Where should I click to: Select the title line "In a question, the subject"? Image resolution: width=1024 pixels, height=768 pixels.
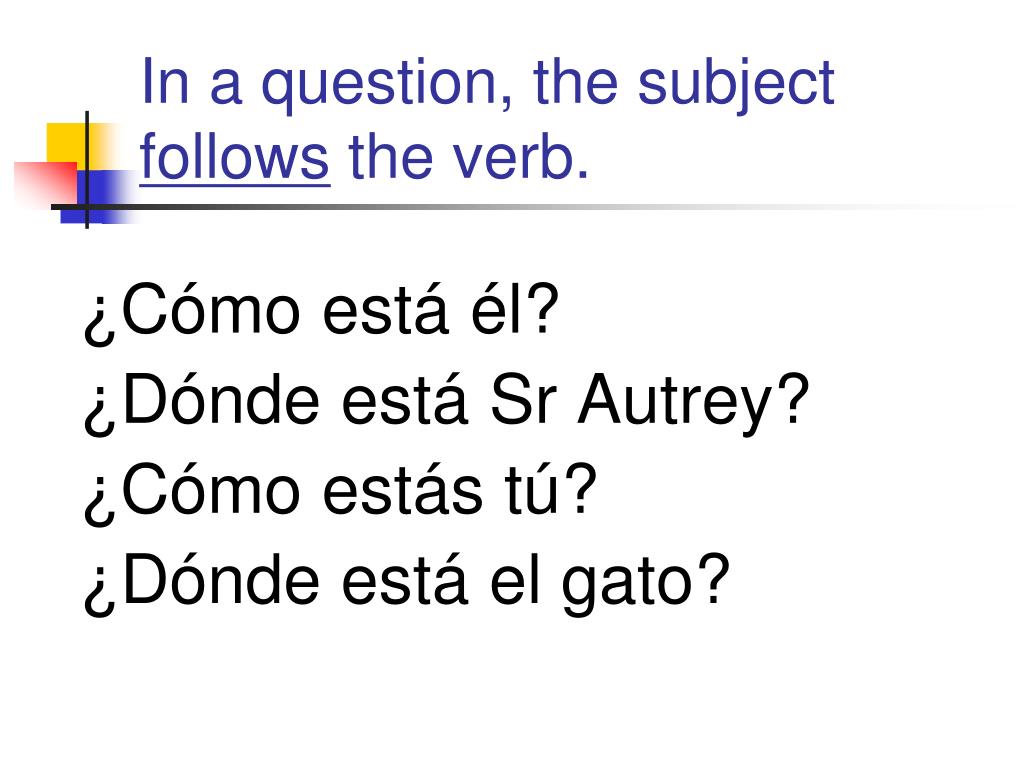[487, 83]
